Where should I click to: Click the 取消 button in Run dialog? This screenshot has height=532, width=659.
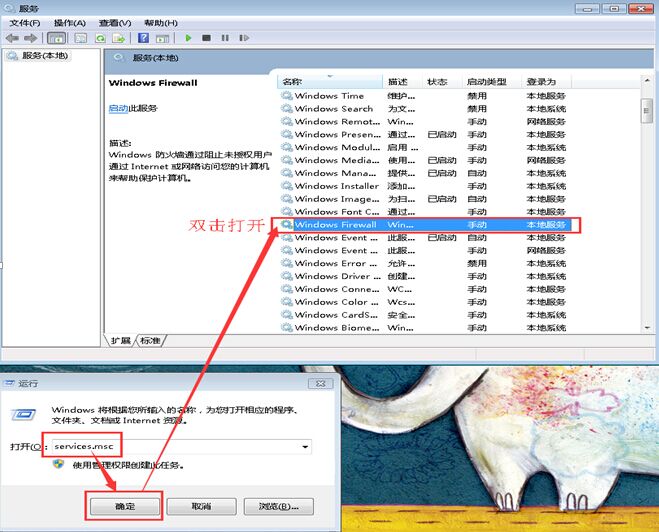pos(201,506)
